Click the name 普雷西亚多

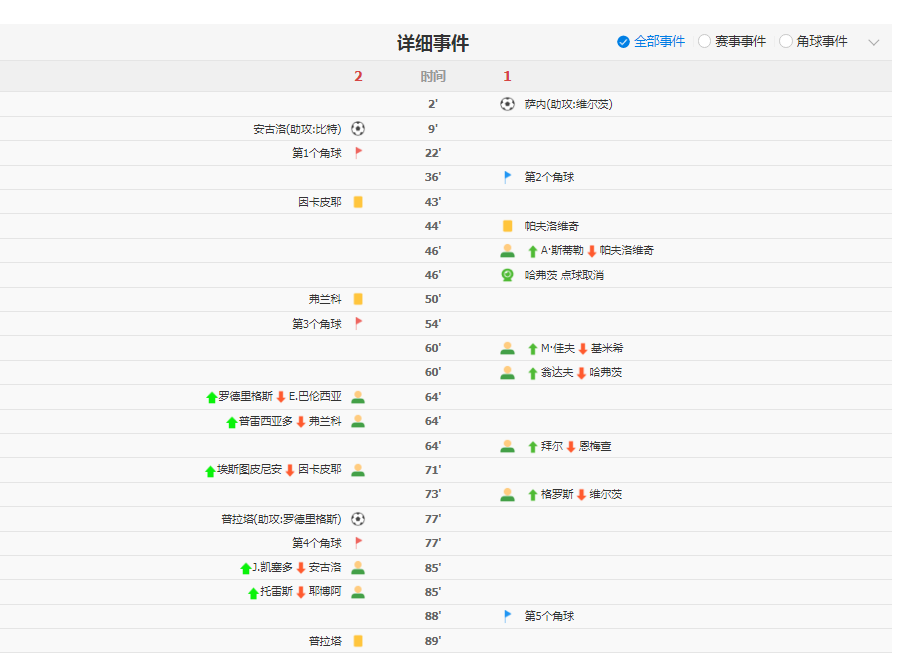click(265, 421)
